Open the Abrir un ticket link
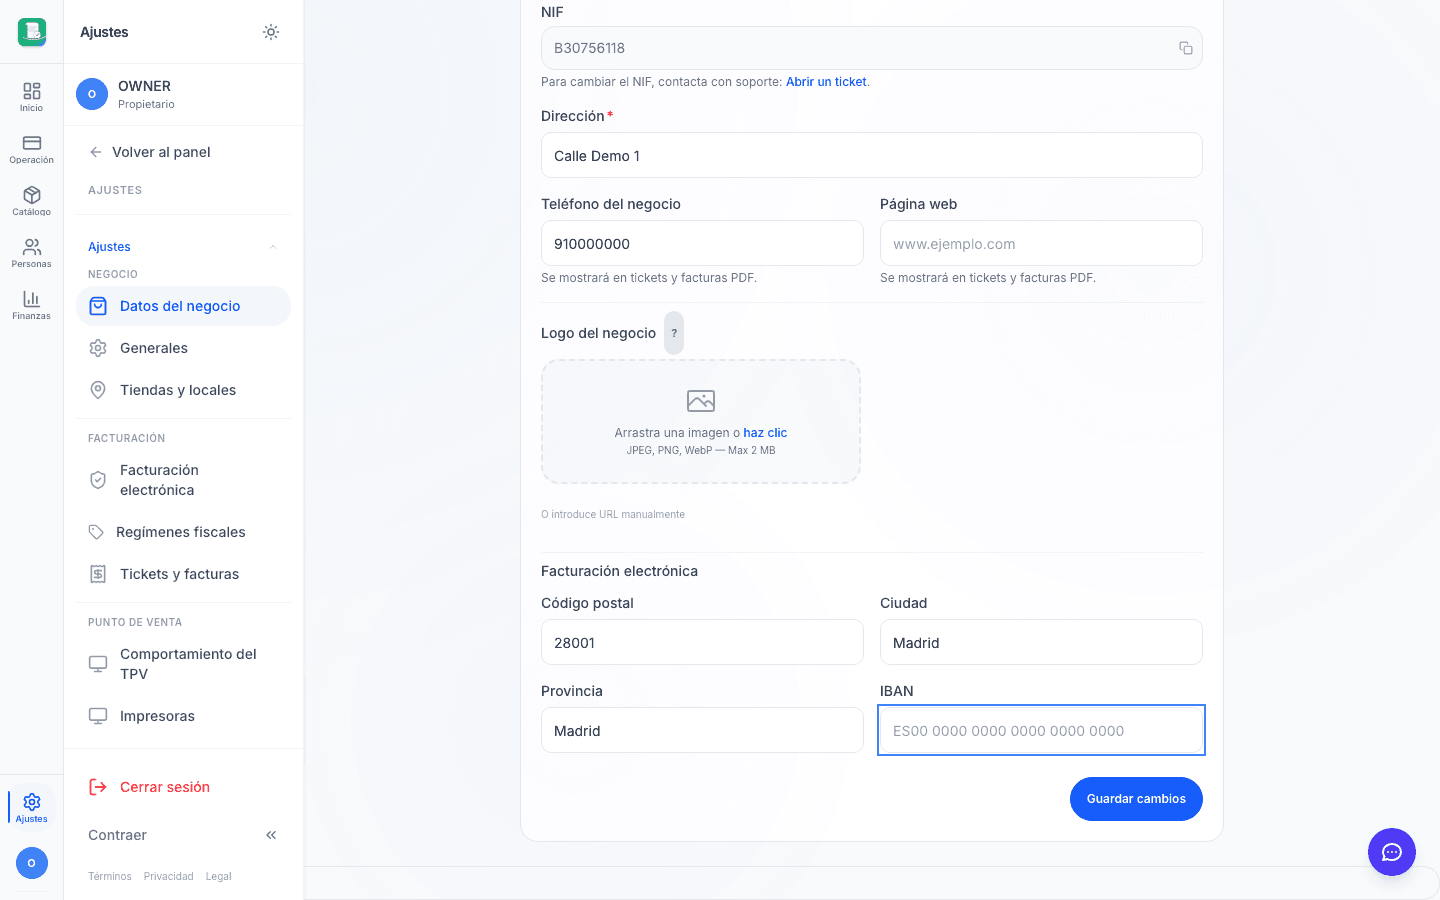Viewport: 1440px width, 900px height. tap(826, 82)
